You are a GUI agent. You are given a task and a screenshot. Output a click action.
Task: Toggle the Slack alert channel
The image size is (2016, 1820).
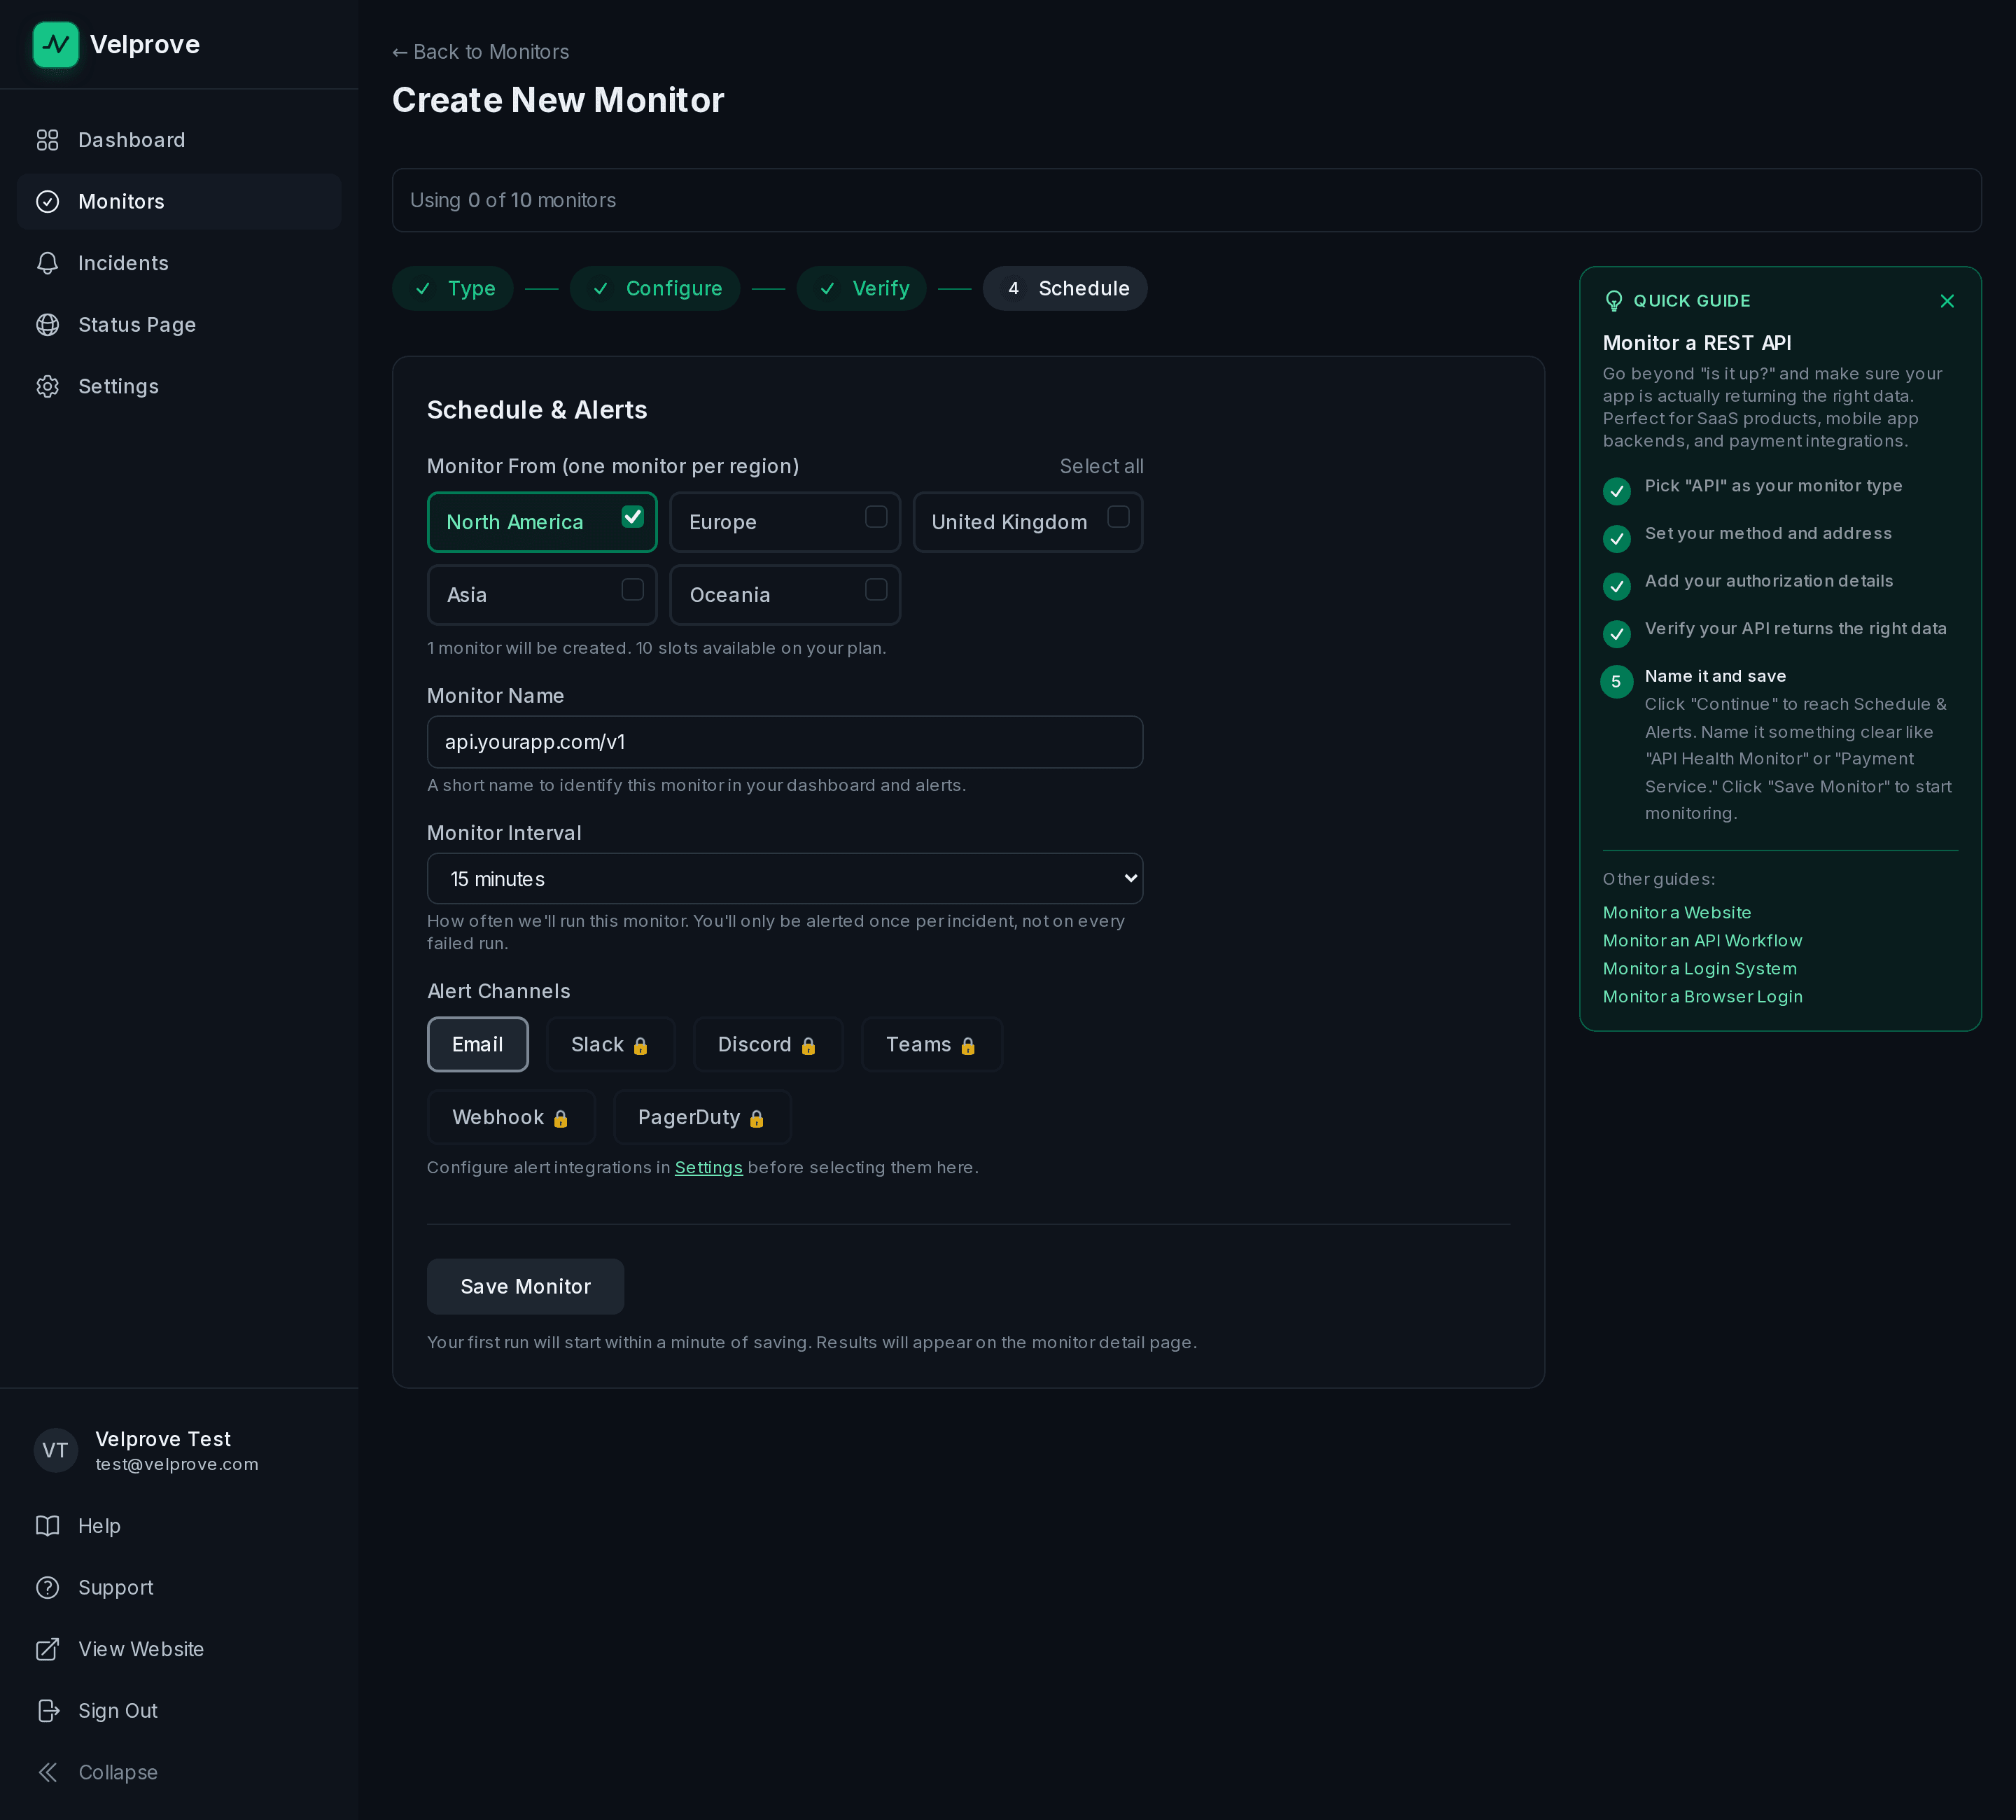(x=610, y=1045)
